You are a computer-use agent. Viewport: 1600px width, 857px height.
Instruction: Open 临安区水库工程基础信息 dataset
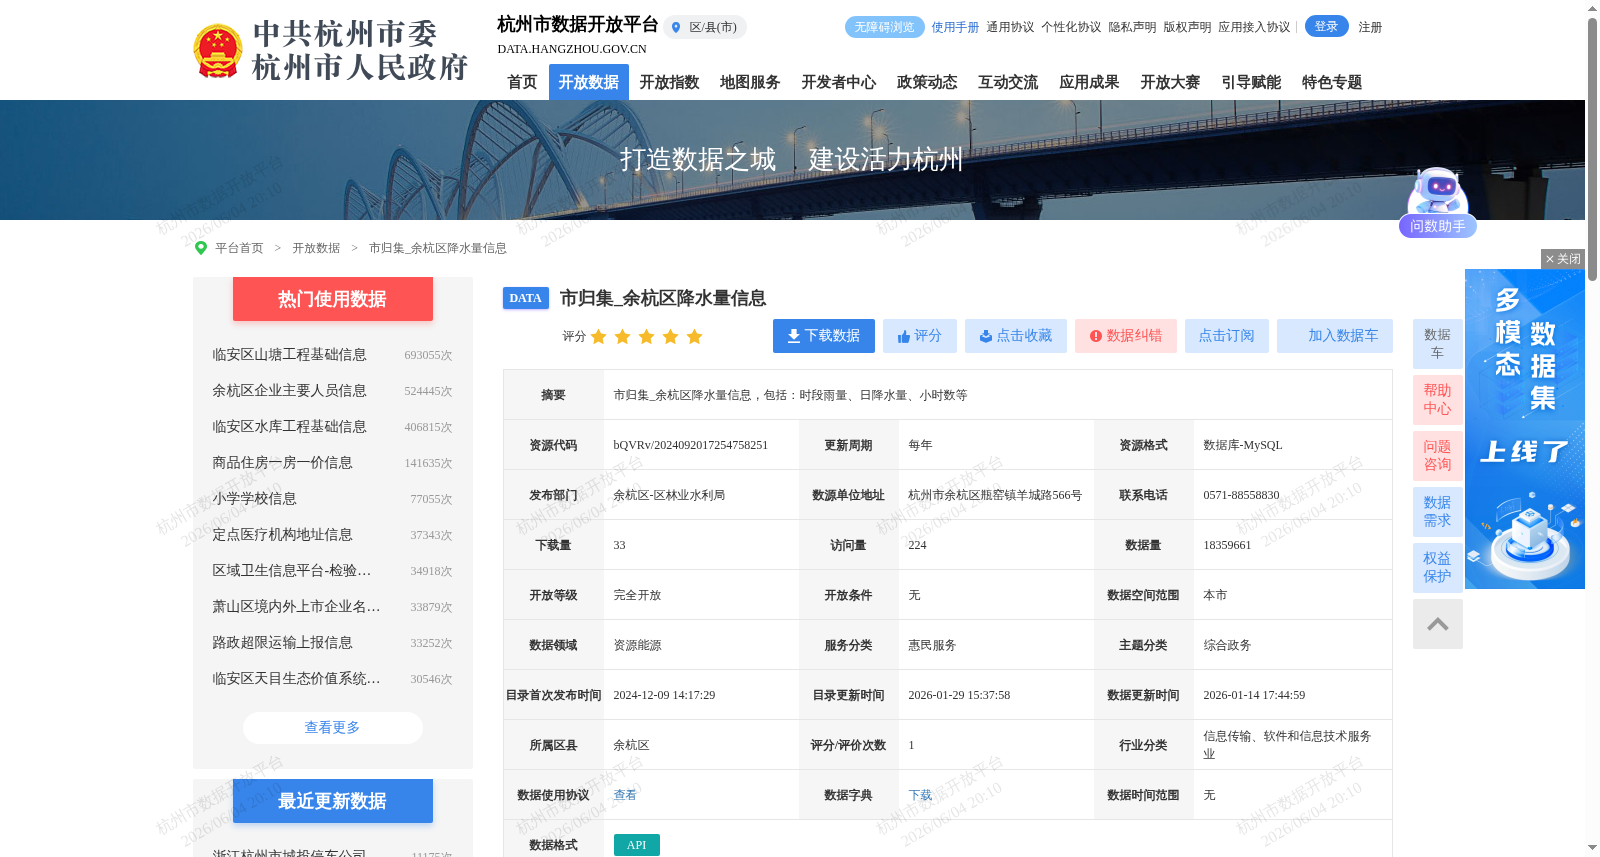click(x=289, y=427)
